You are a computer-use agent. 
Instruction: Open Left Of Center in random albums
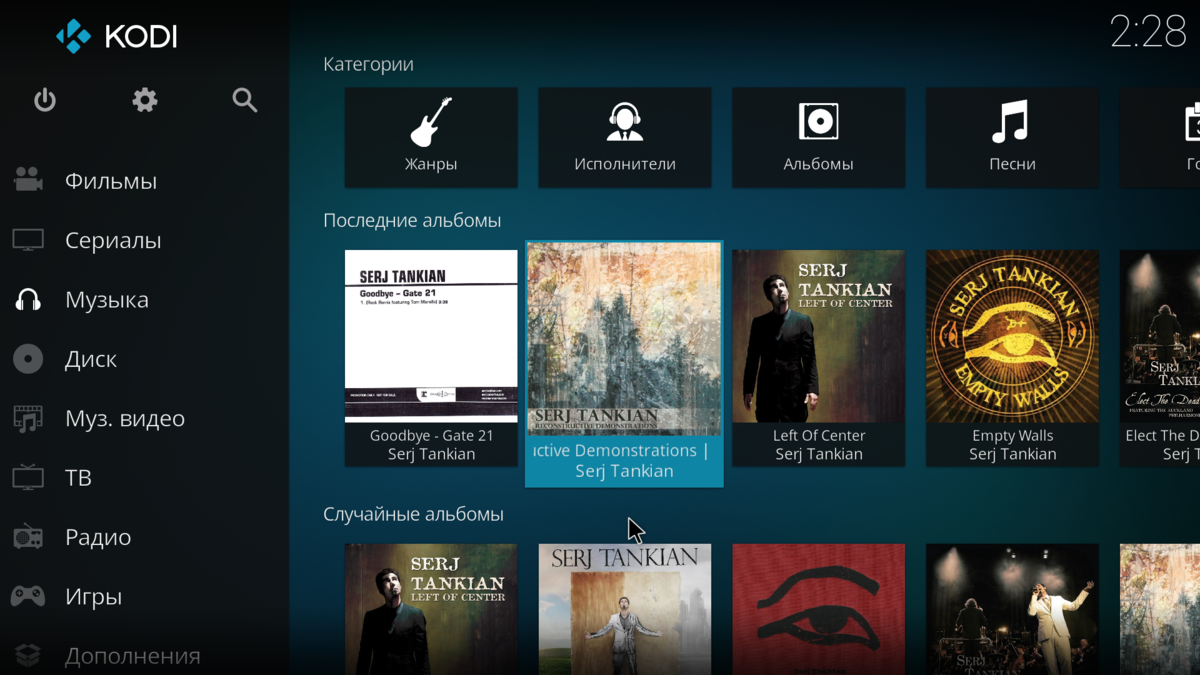[x=431, y=609]
